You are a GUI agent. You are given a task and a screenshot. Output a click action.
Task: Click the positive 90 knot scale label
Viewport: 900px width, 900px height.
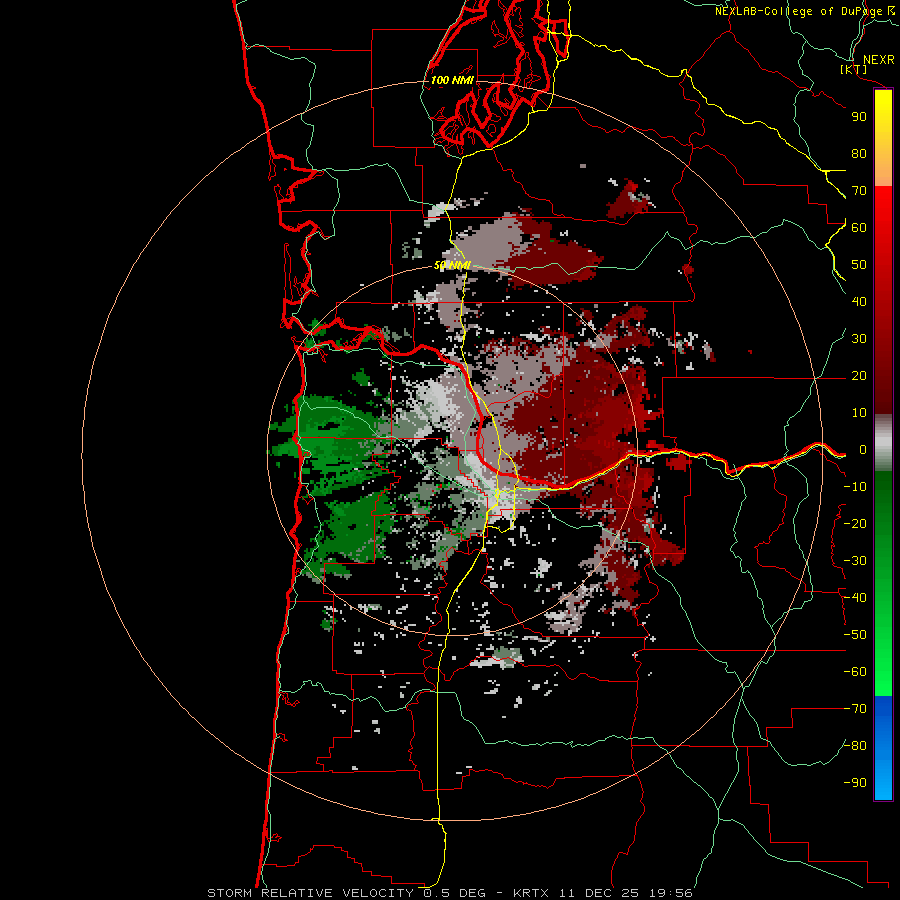click(x=859, y=117)
